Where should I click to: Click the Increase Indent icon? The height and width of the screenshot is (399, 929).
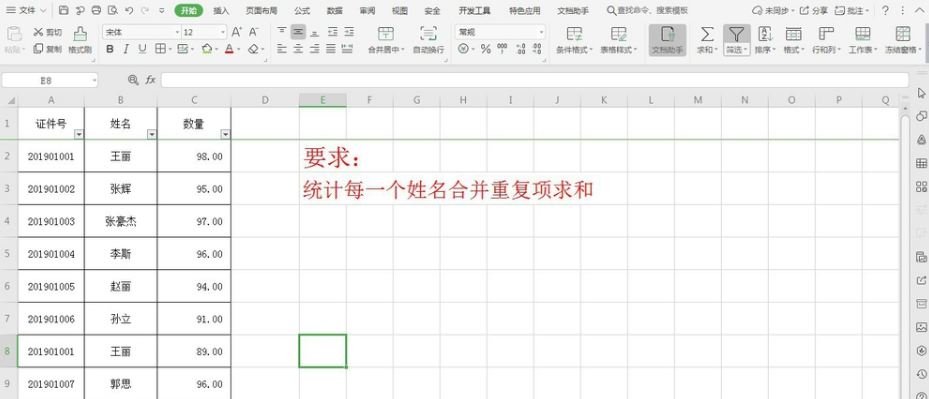pos(349,32)
